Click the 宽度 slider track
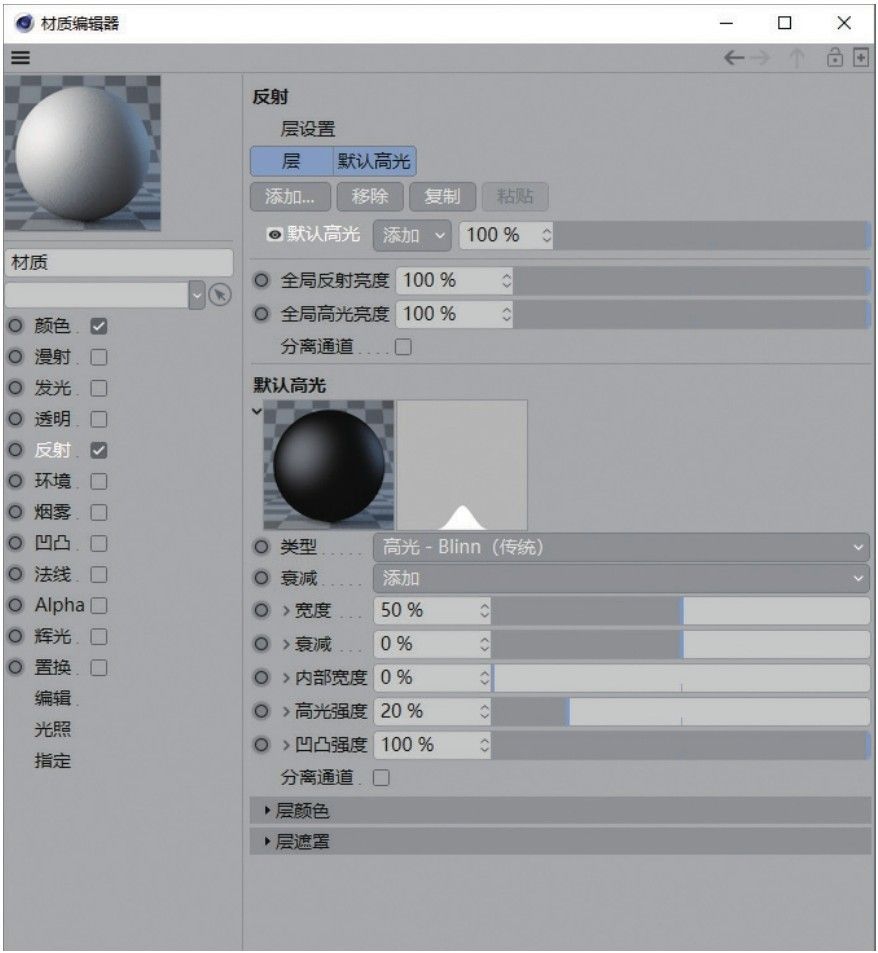 click(681, 611)
